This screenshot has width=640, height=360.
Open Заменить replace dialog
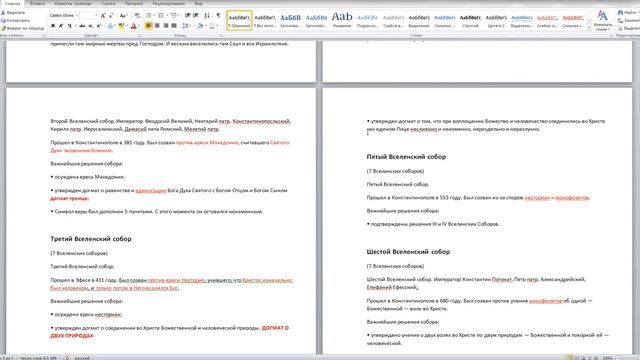tap(629, 20)
